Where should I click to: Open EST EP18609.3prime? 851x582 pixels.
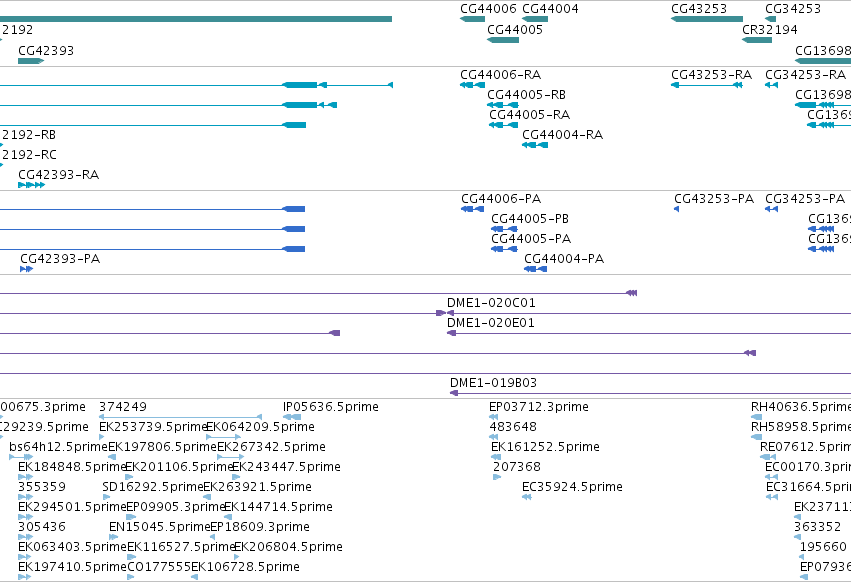pyautogui.click(x=259, y=527)
